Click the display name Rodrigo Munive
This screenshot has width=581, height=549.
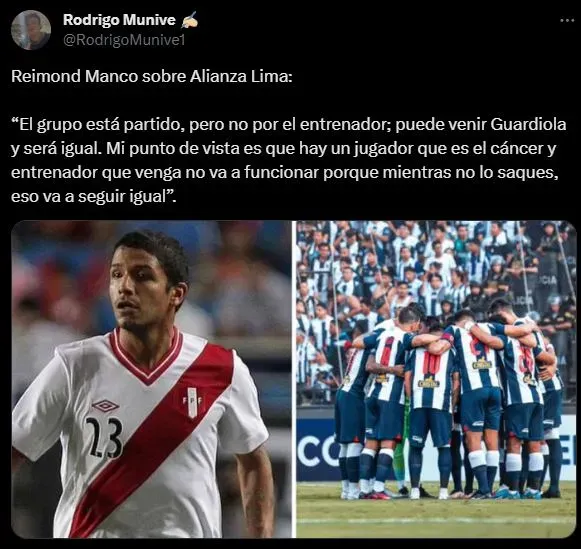point(119,20)
